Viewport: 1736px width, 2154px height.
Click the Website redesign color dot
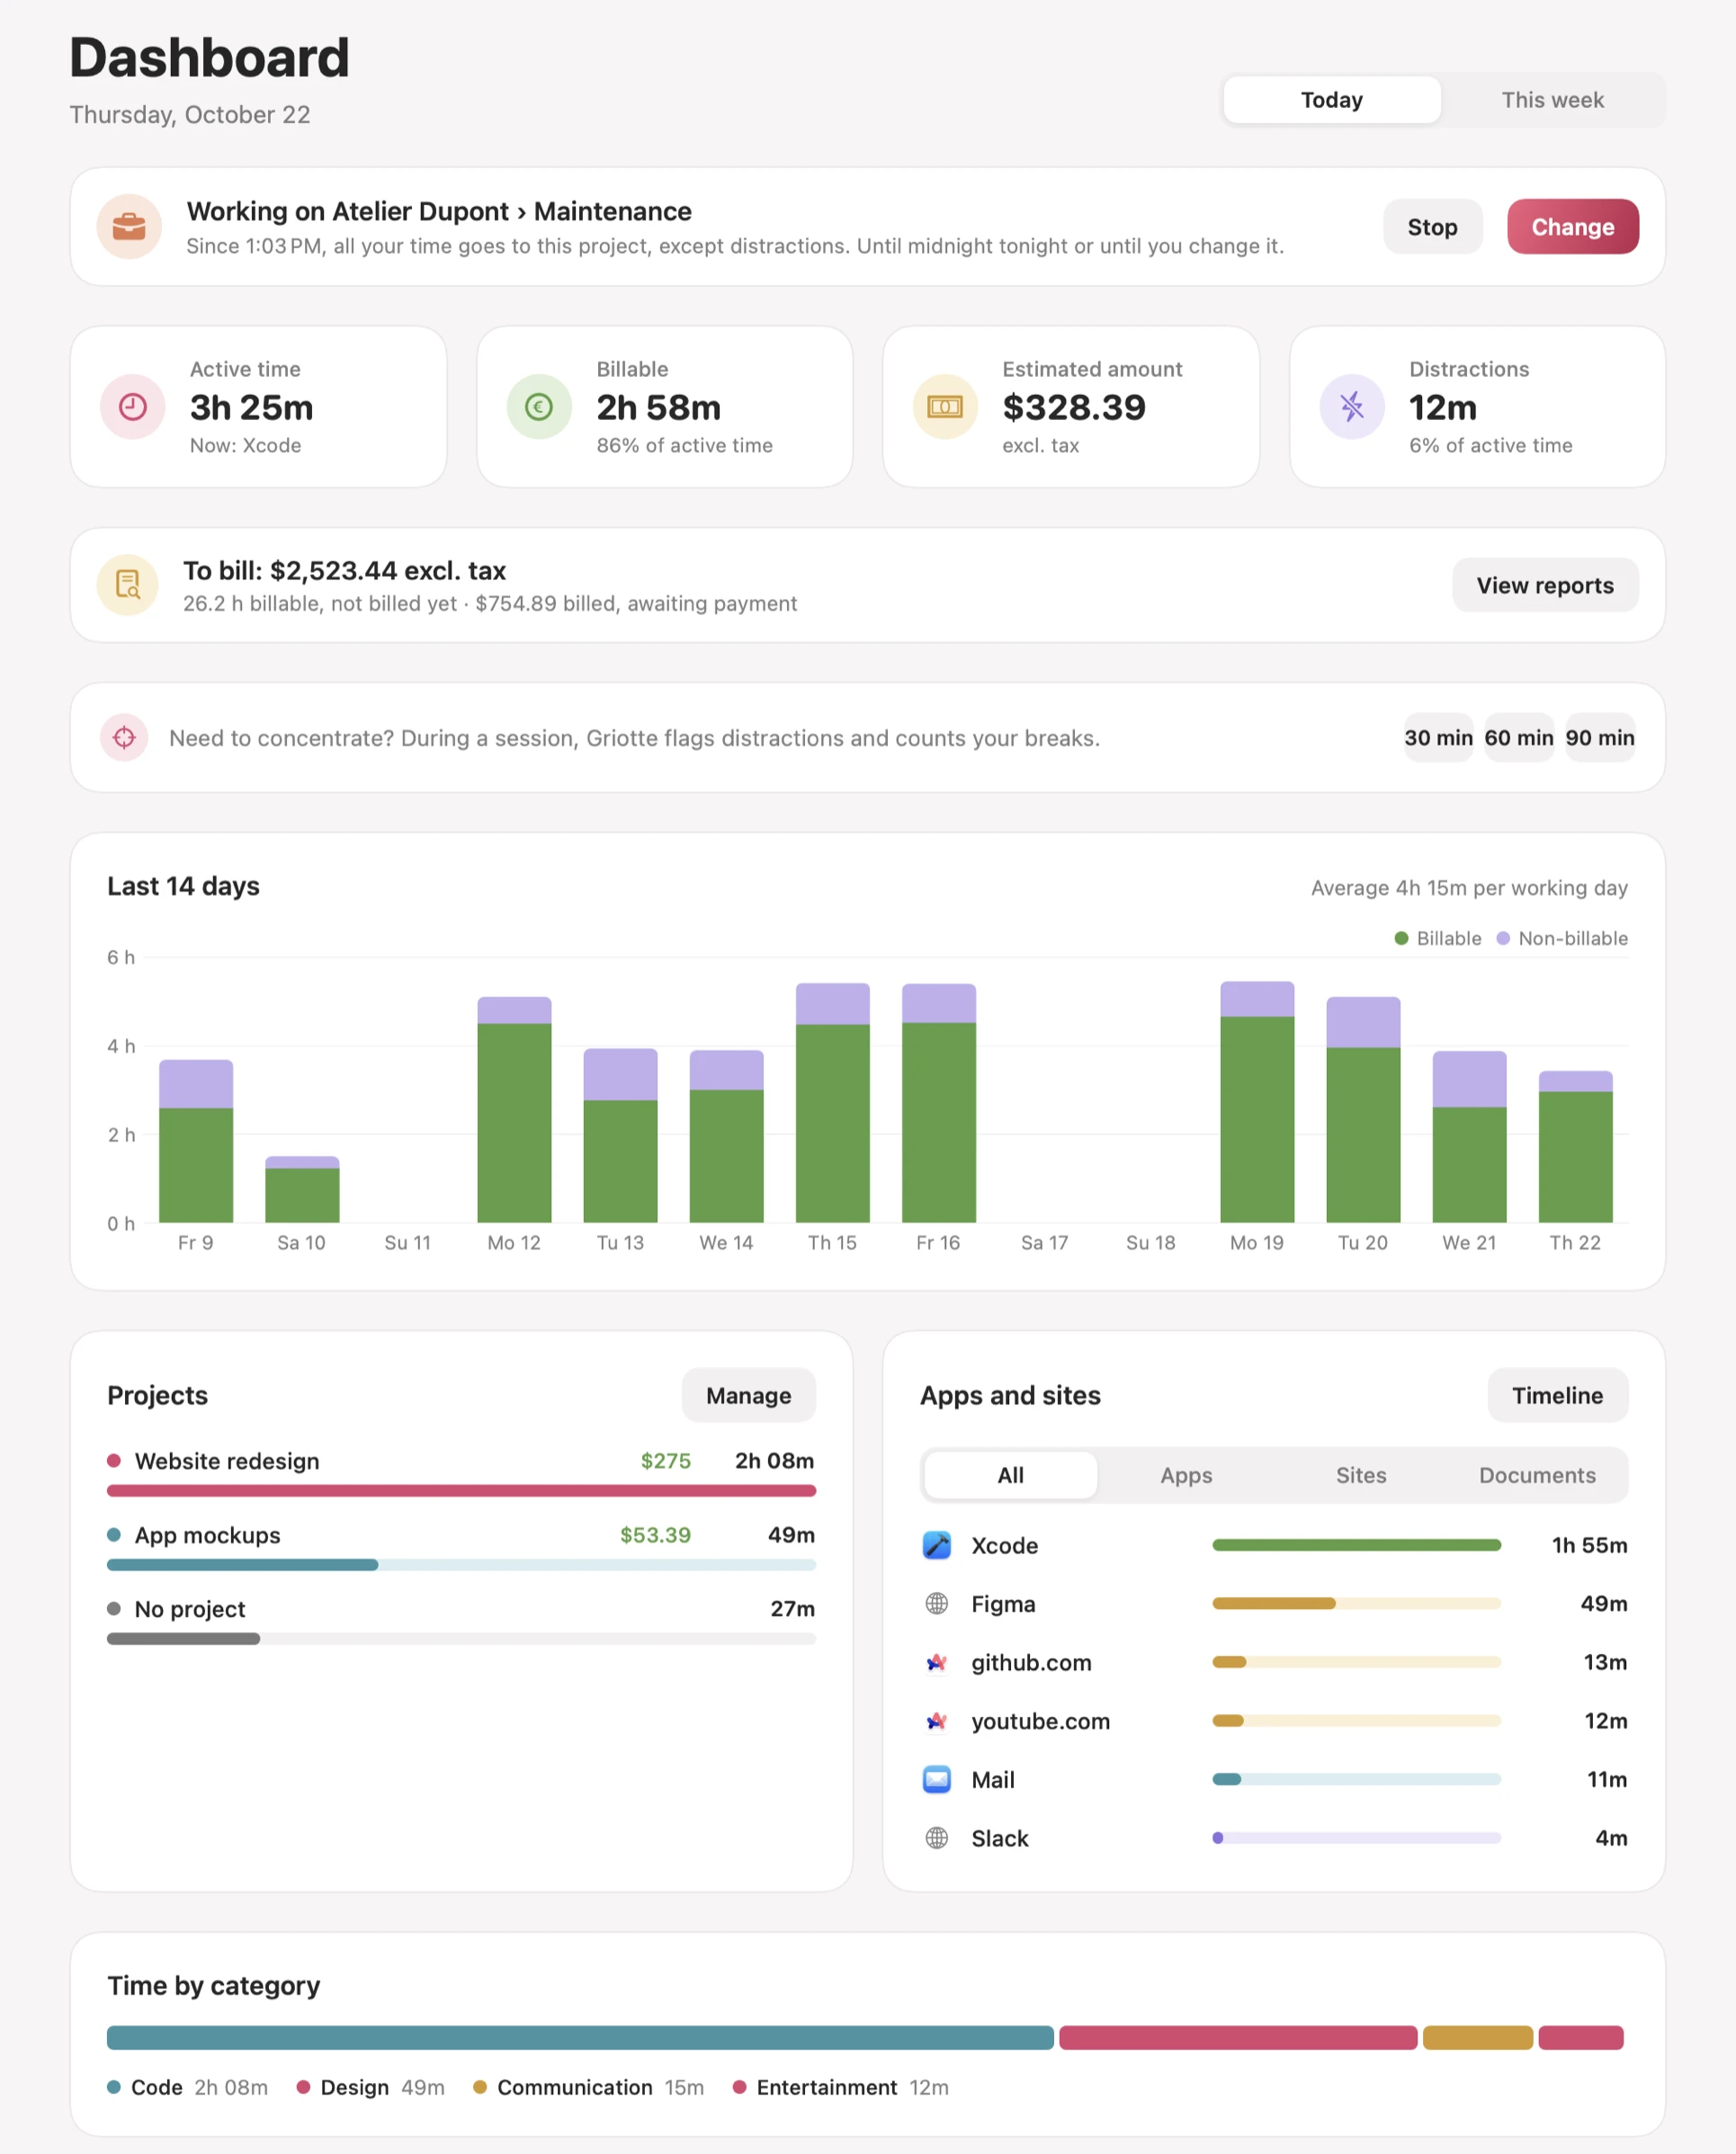click(114, 1461)
